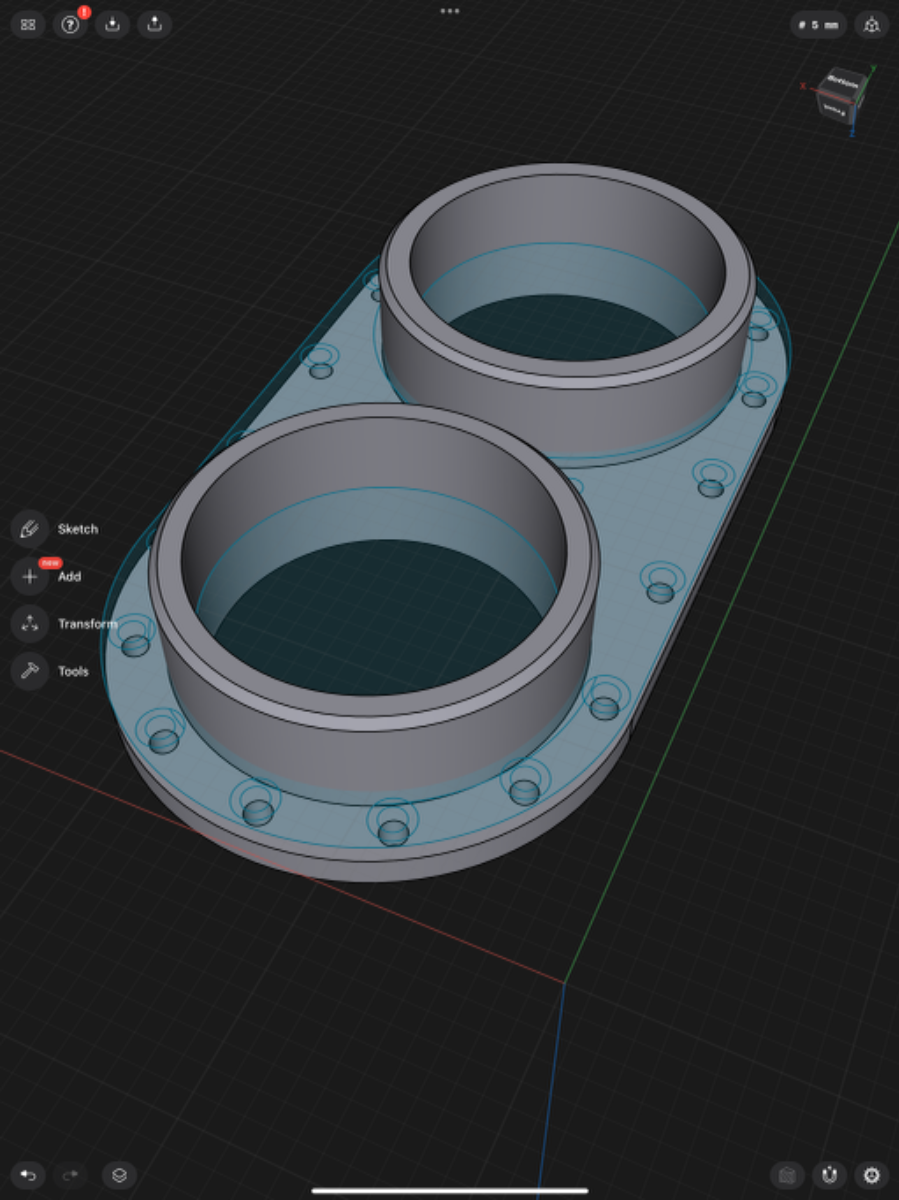Open the settings gear

pos(872,1175)
